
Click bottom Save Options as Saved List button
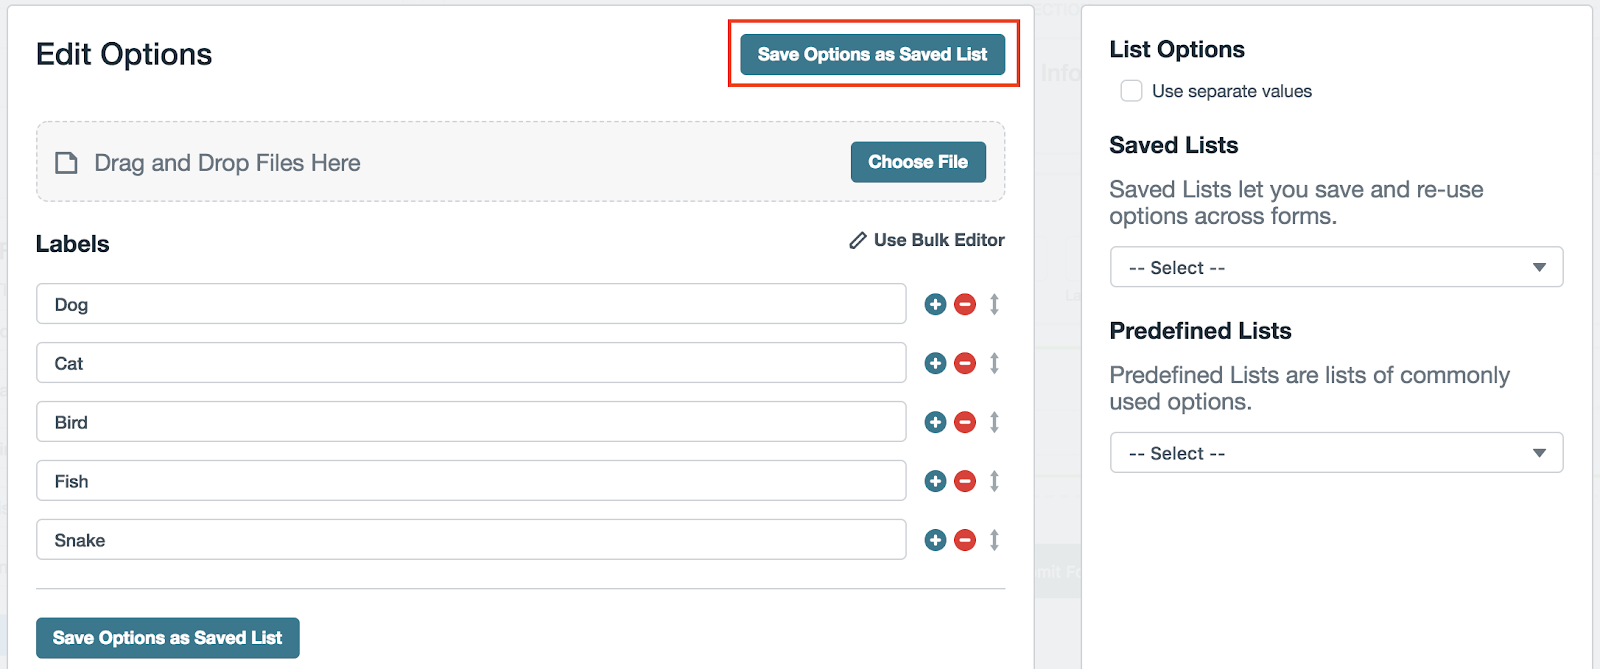pos(168,638)
